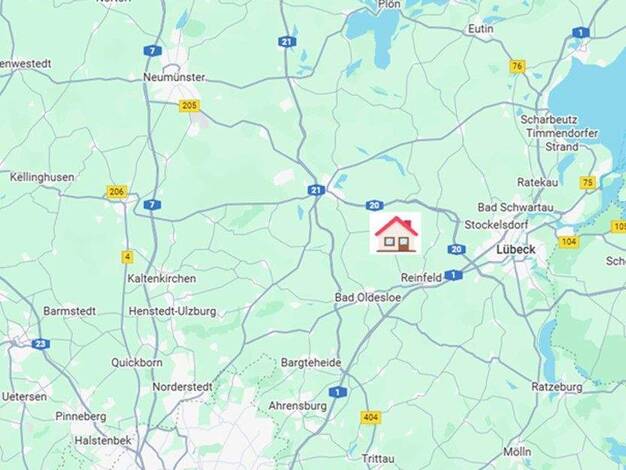Click the A20 highway shield near Reinfeld
626x470 pixels.
click(456, 250)
